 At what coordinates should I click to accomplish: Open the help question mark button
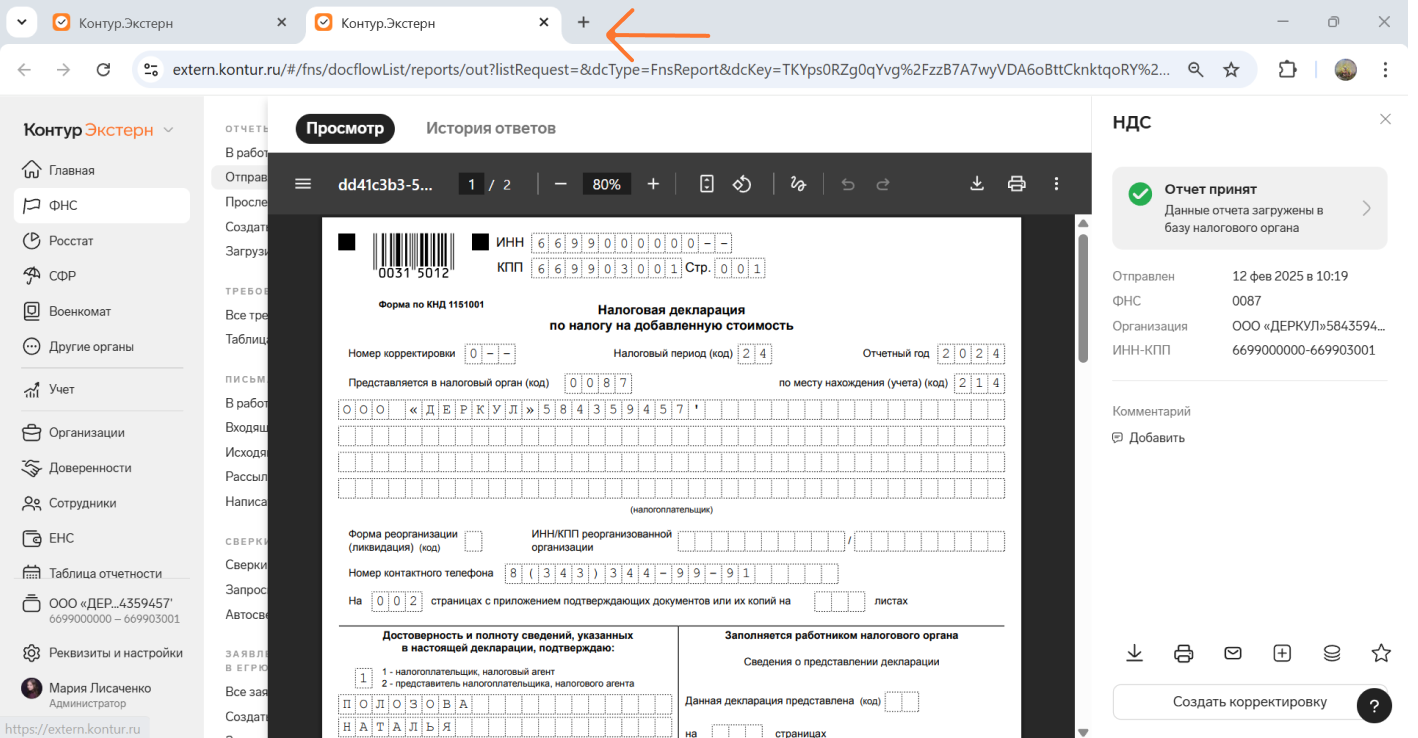(x=1374, y=704)
